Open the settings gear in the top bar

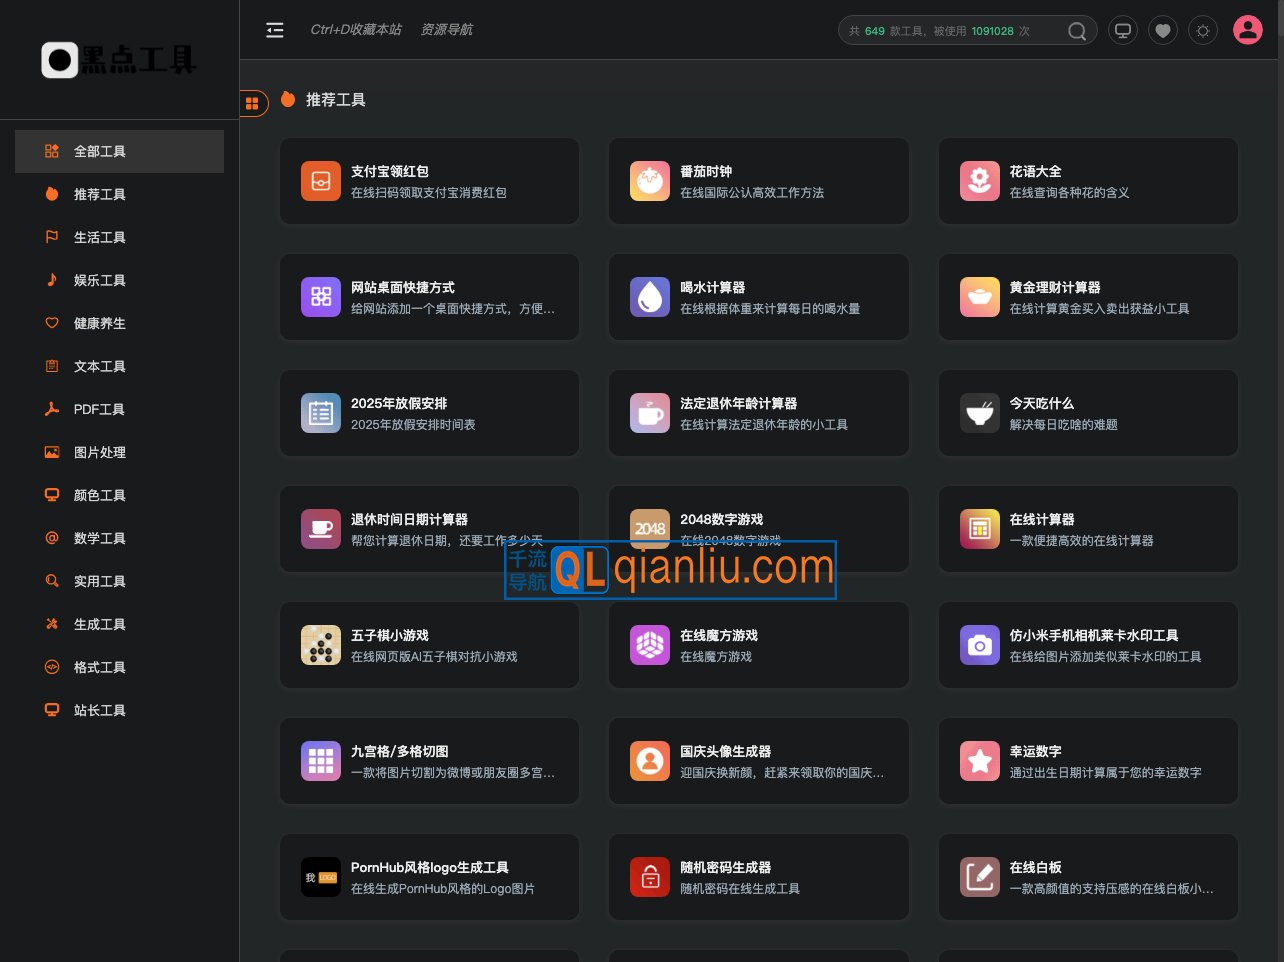click(1203, 30)
